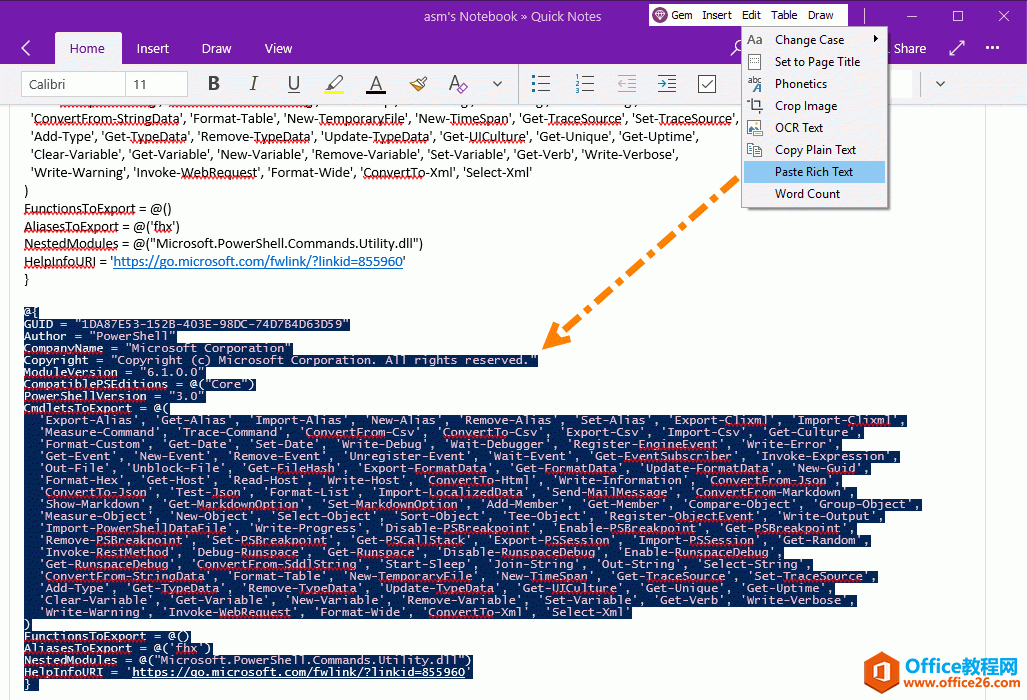Click the clear formatting icon
This screenshot has height=700, width=1027.
coord(458,84)
